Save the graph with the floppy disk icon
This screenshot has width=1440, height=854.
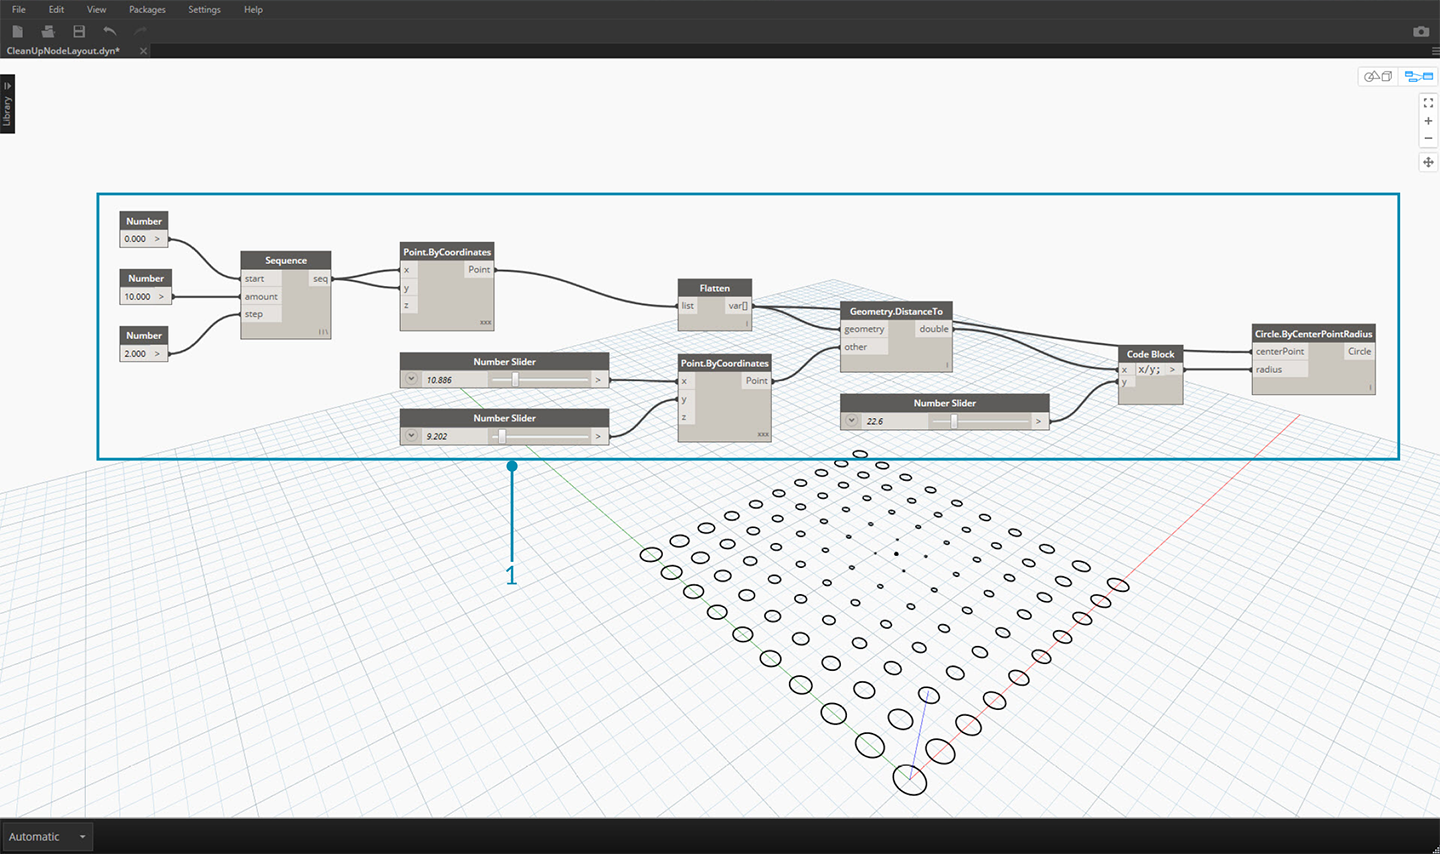[79, 31]
